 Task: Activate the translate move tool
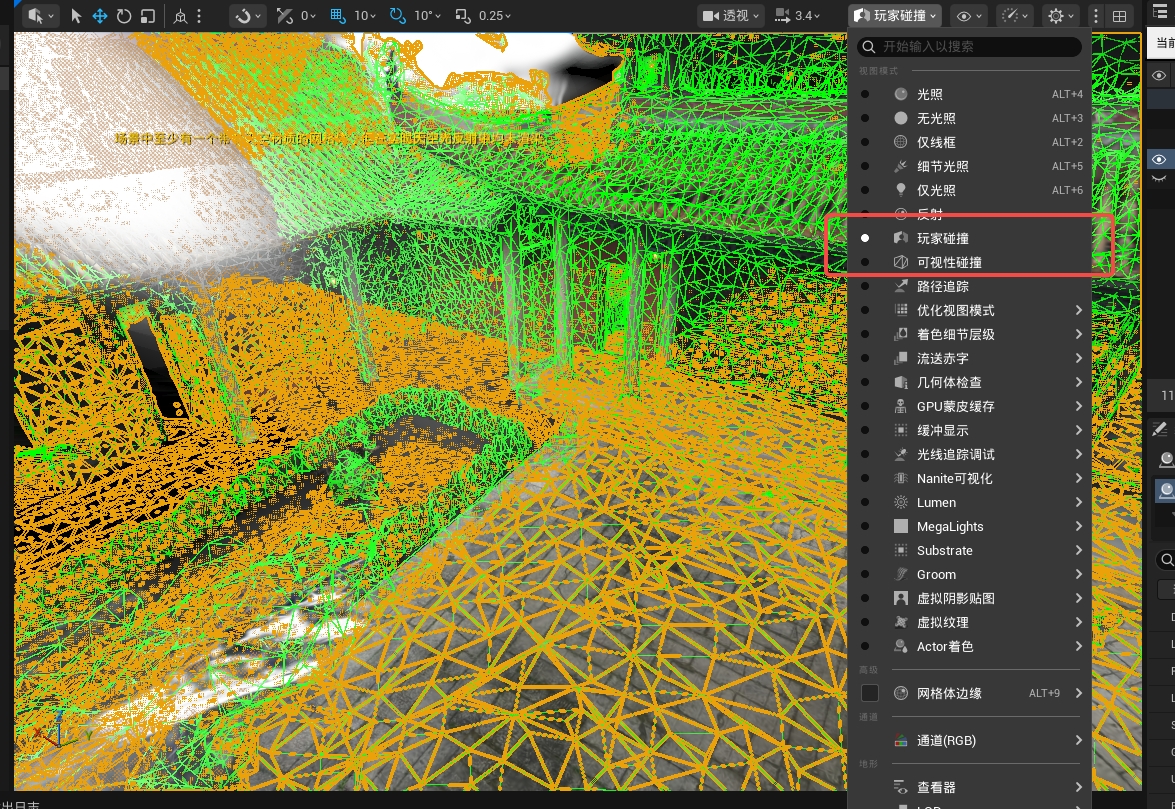click(x=100, y=15)
